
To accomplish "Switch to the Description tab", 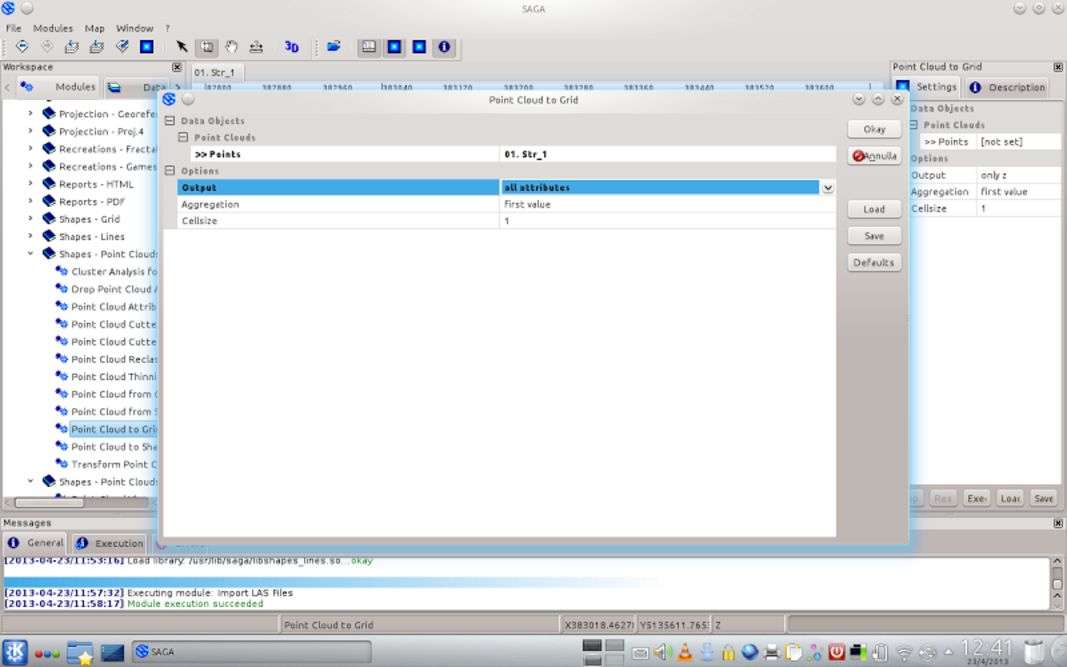I will (1007, 87).
